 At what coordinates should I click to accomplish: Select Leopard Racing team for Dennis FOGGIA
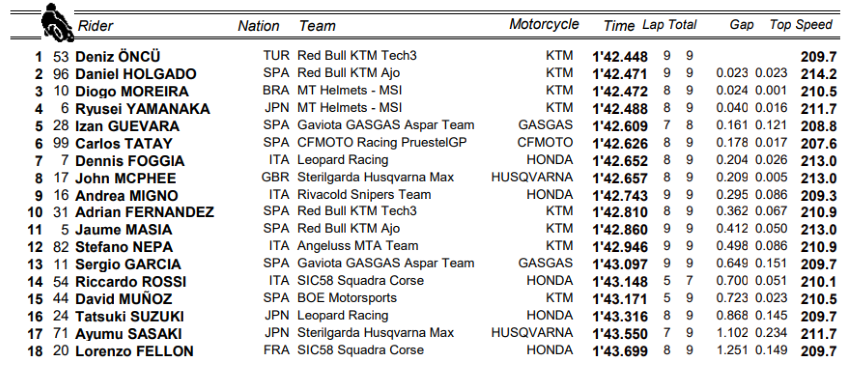coord(343,160)
